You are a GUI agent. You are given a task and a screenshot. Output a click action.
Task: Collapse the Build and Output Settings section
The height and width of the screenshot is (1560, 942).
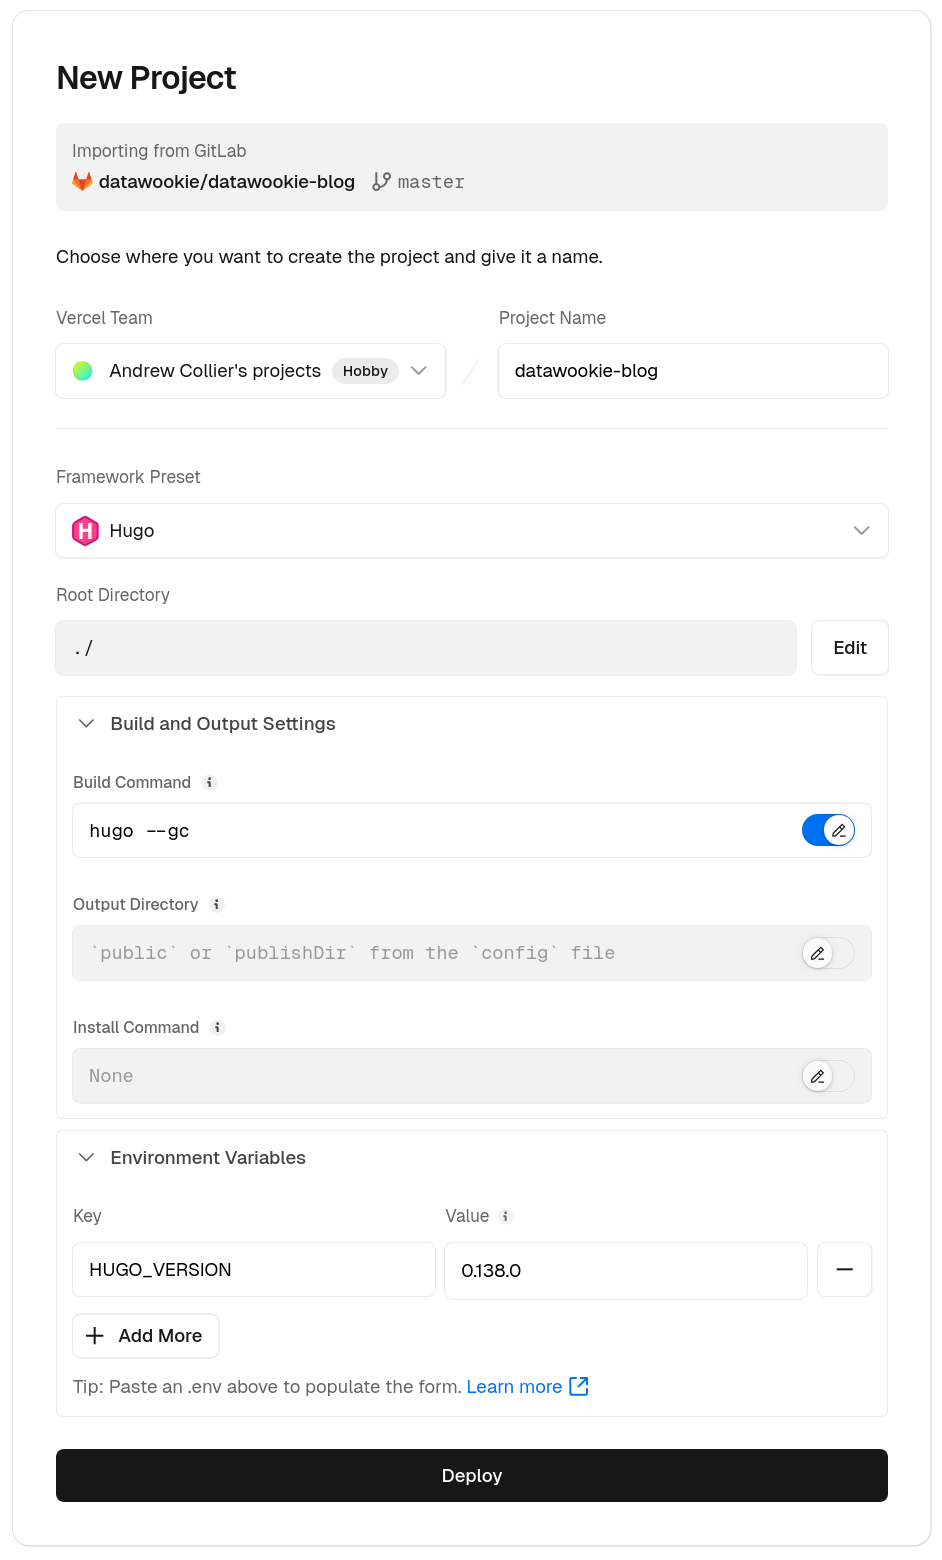(87, 724)
